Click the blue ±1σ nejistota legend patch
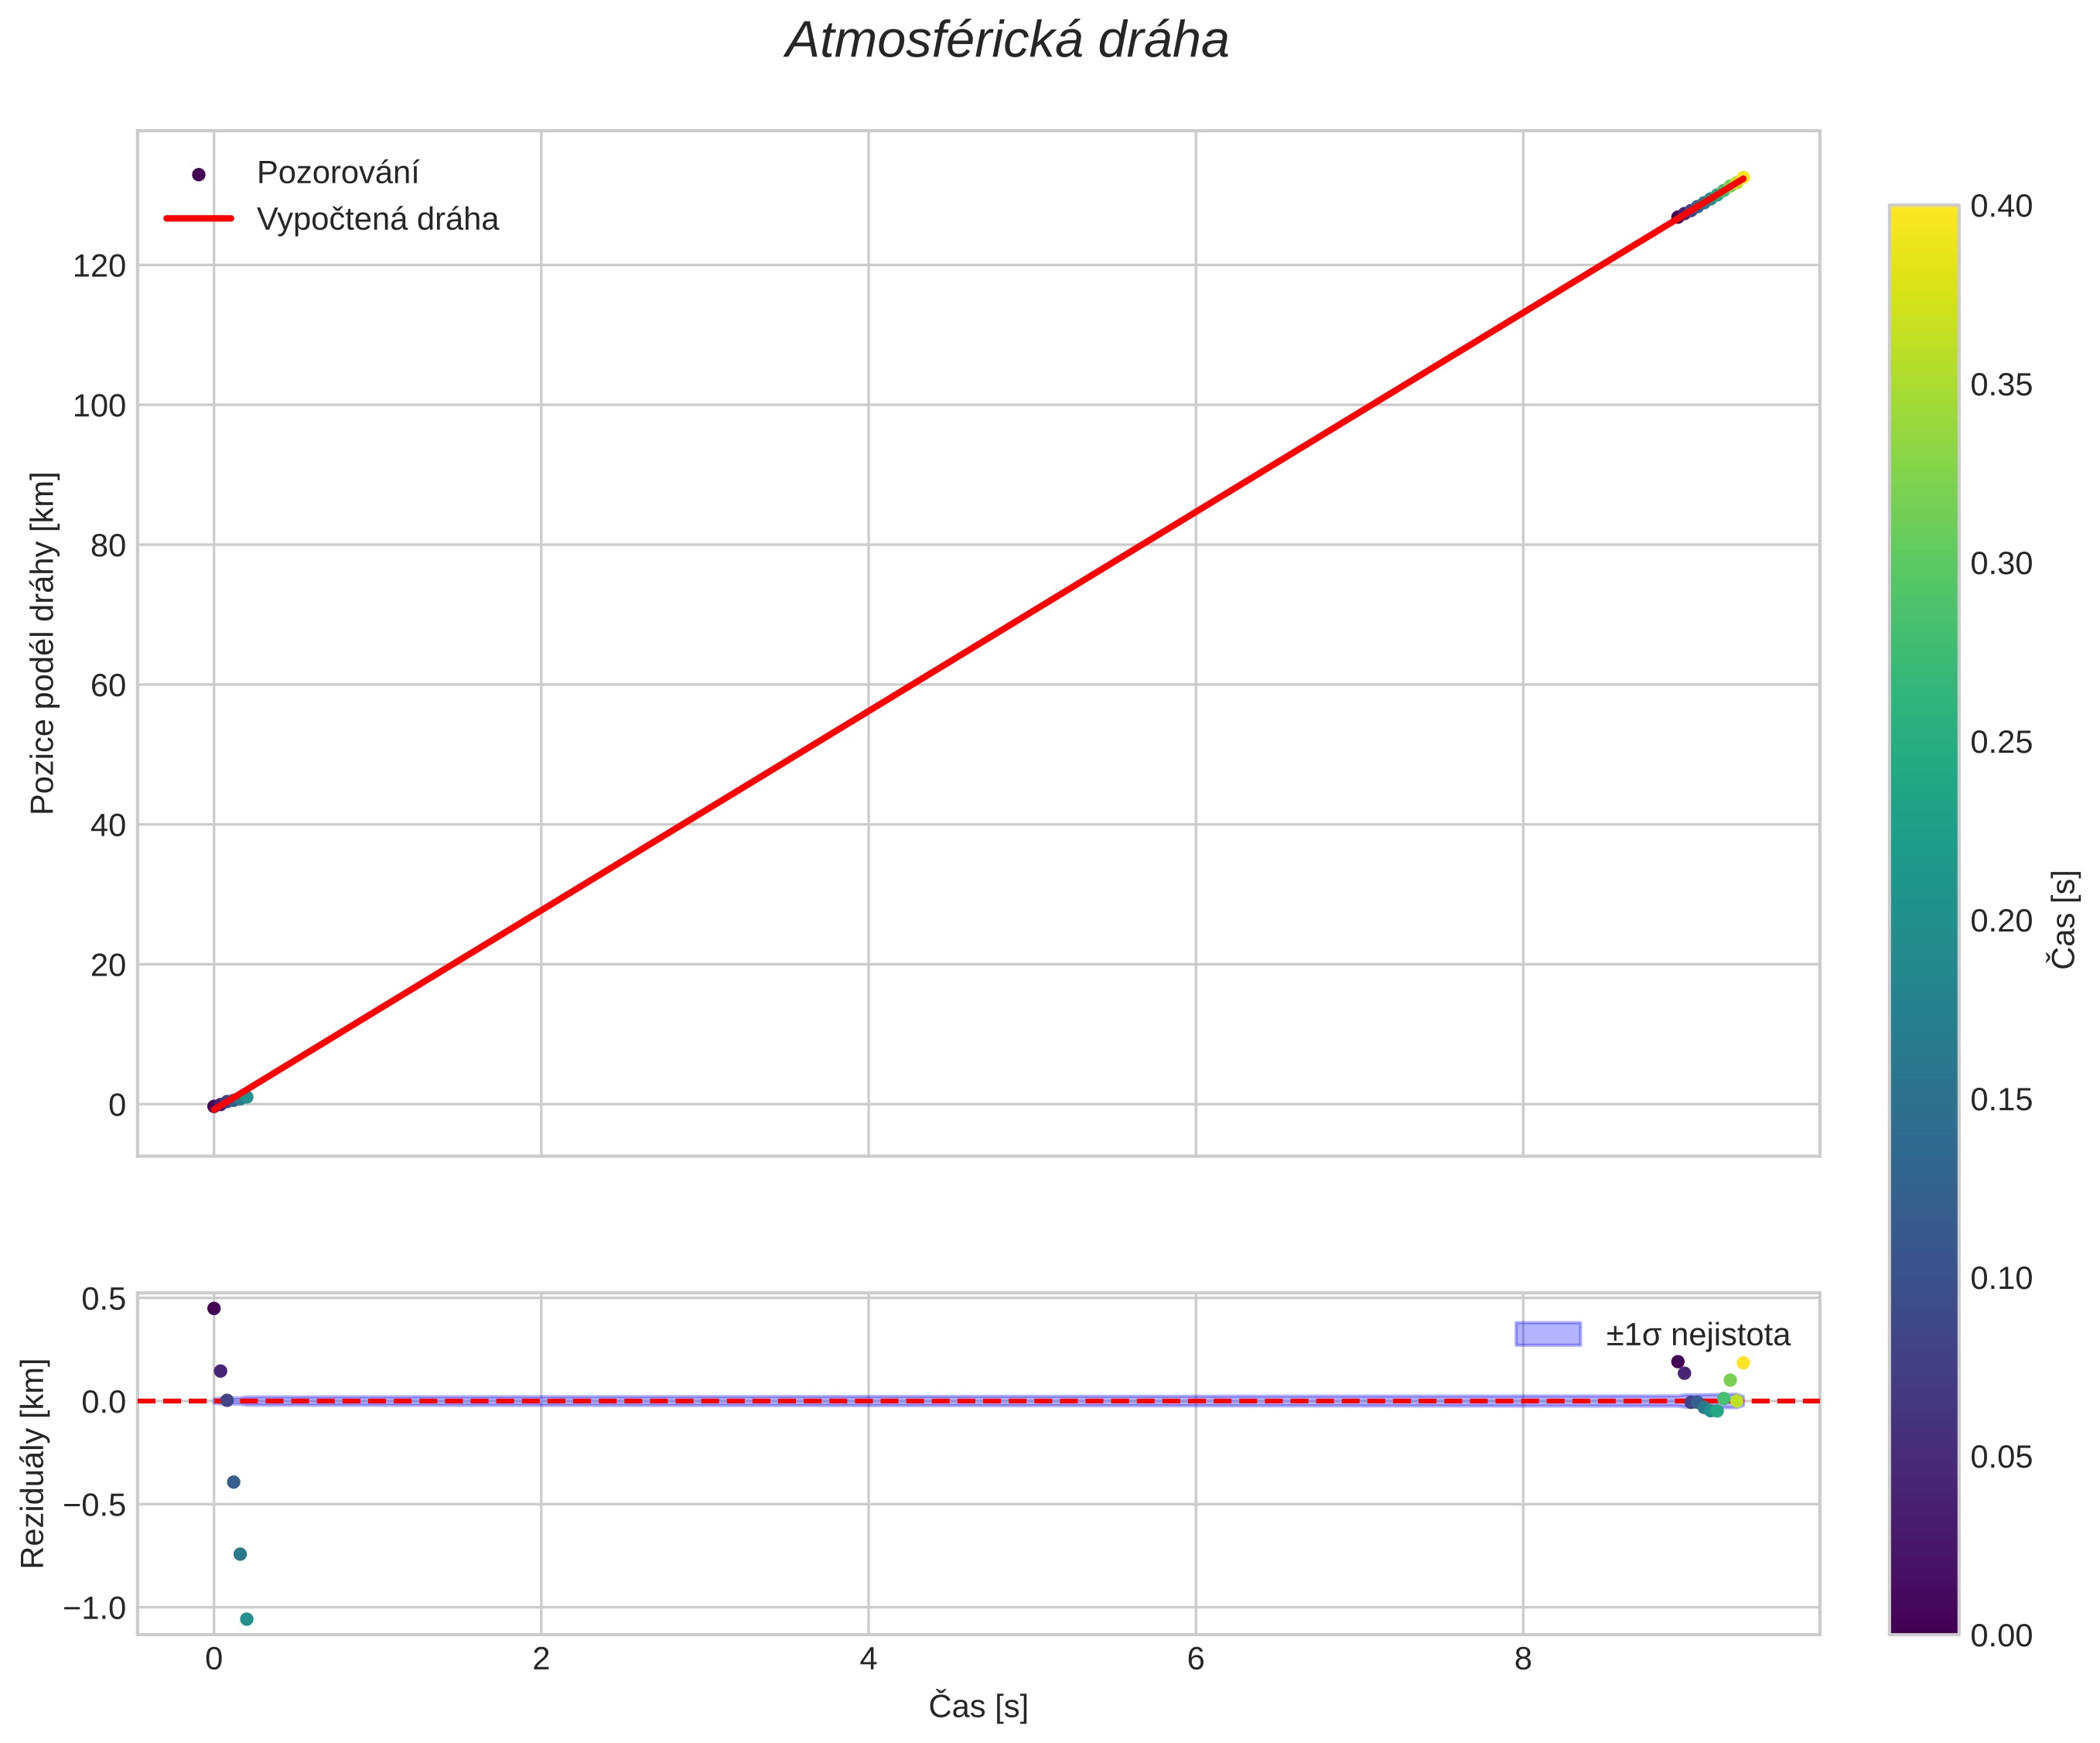Viewport: 2100px width, 1743px height. point(1547,1334)
